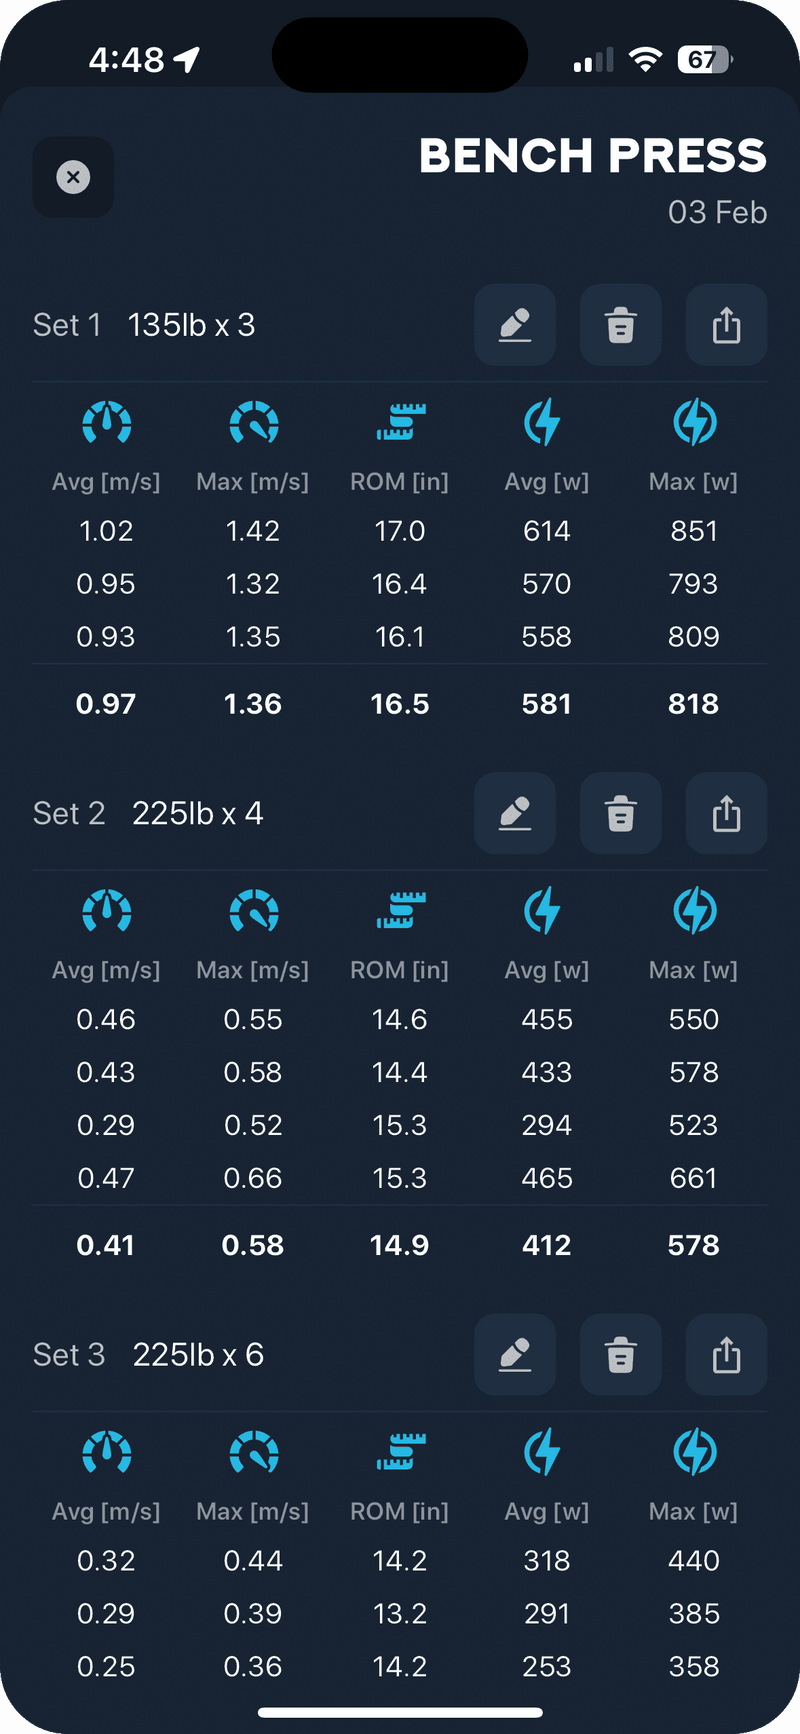
Task: Delete Set 2 using the trash icon
Action: click(x=621, y=814)
